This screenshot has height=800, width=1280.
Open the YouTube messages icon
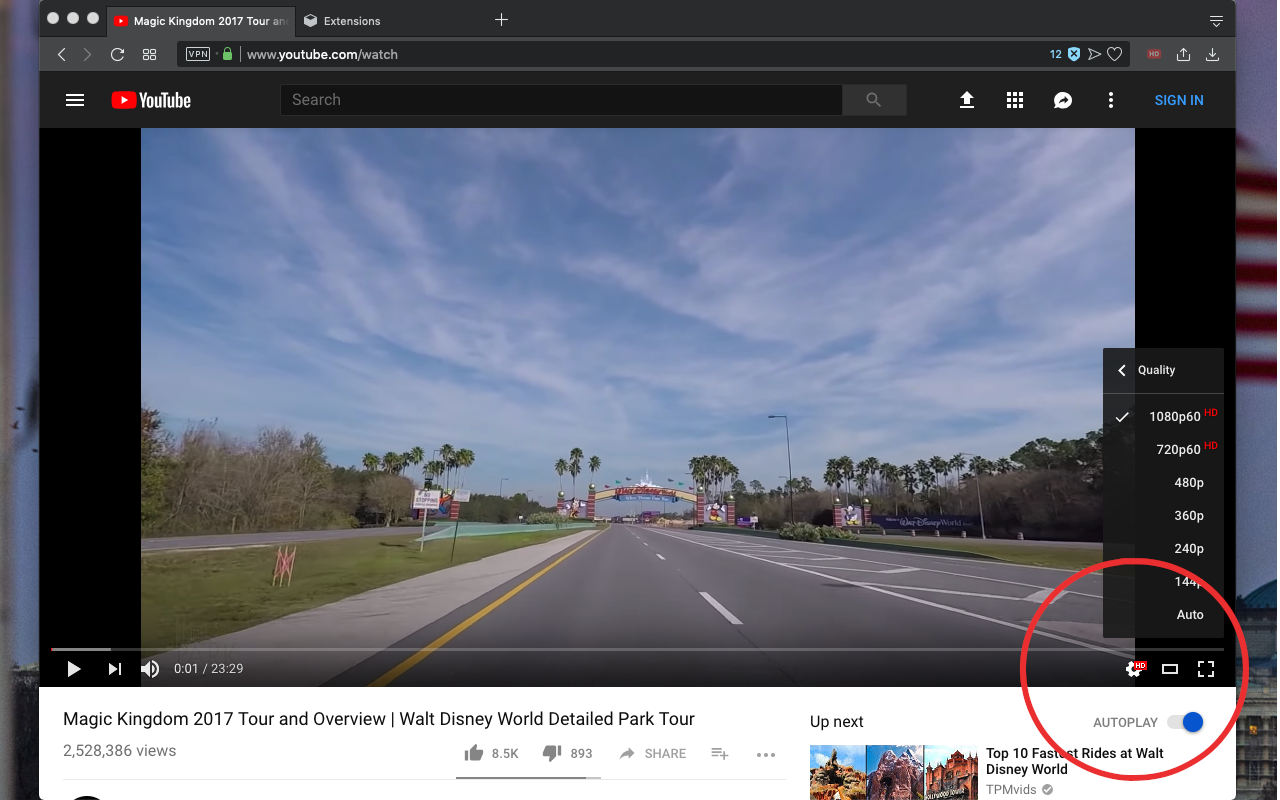1062,100
